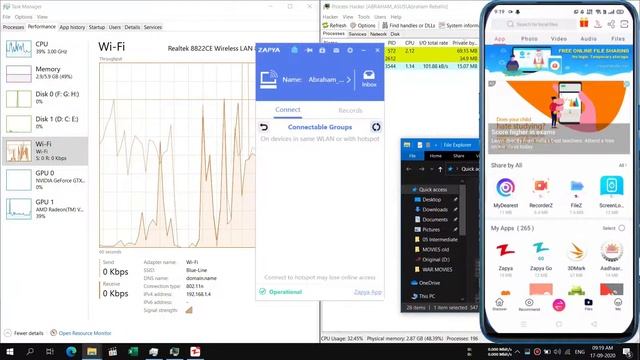The width and height of the screenshot is (640, 360).
Task: Open the gift box icon in phone app
Action: [x=584, y=23]
